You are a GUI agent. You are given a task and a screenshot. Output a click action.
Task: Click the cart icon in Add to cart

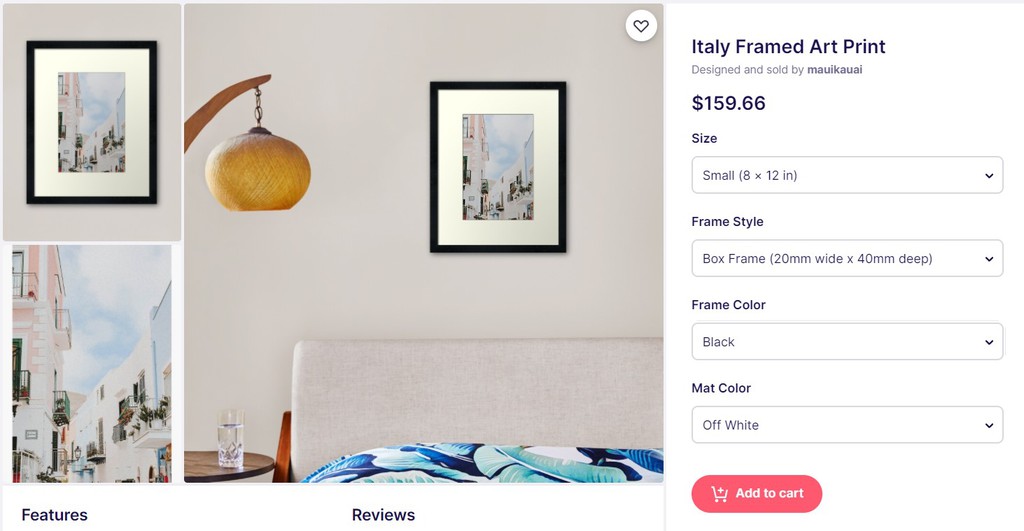point(719,494)
